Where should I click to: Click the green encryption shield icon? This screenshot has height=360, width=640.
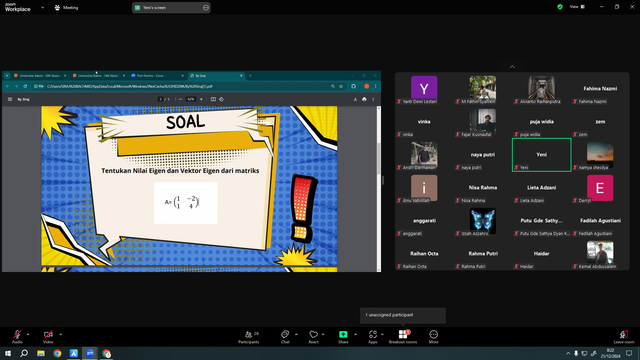click(560, 7)
